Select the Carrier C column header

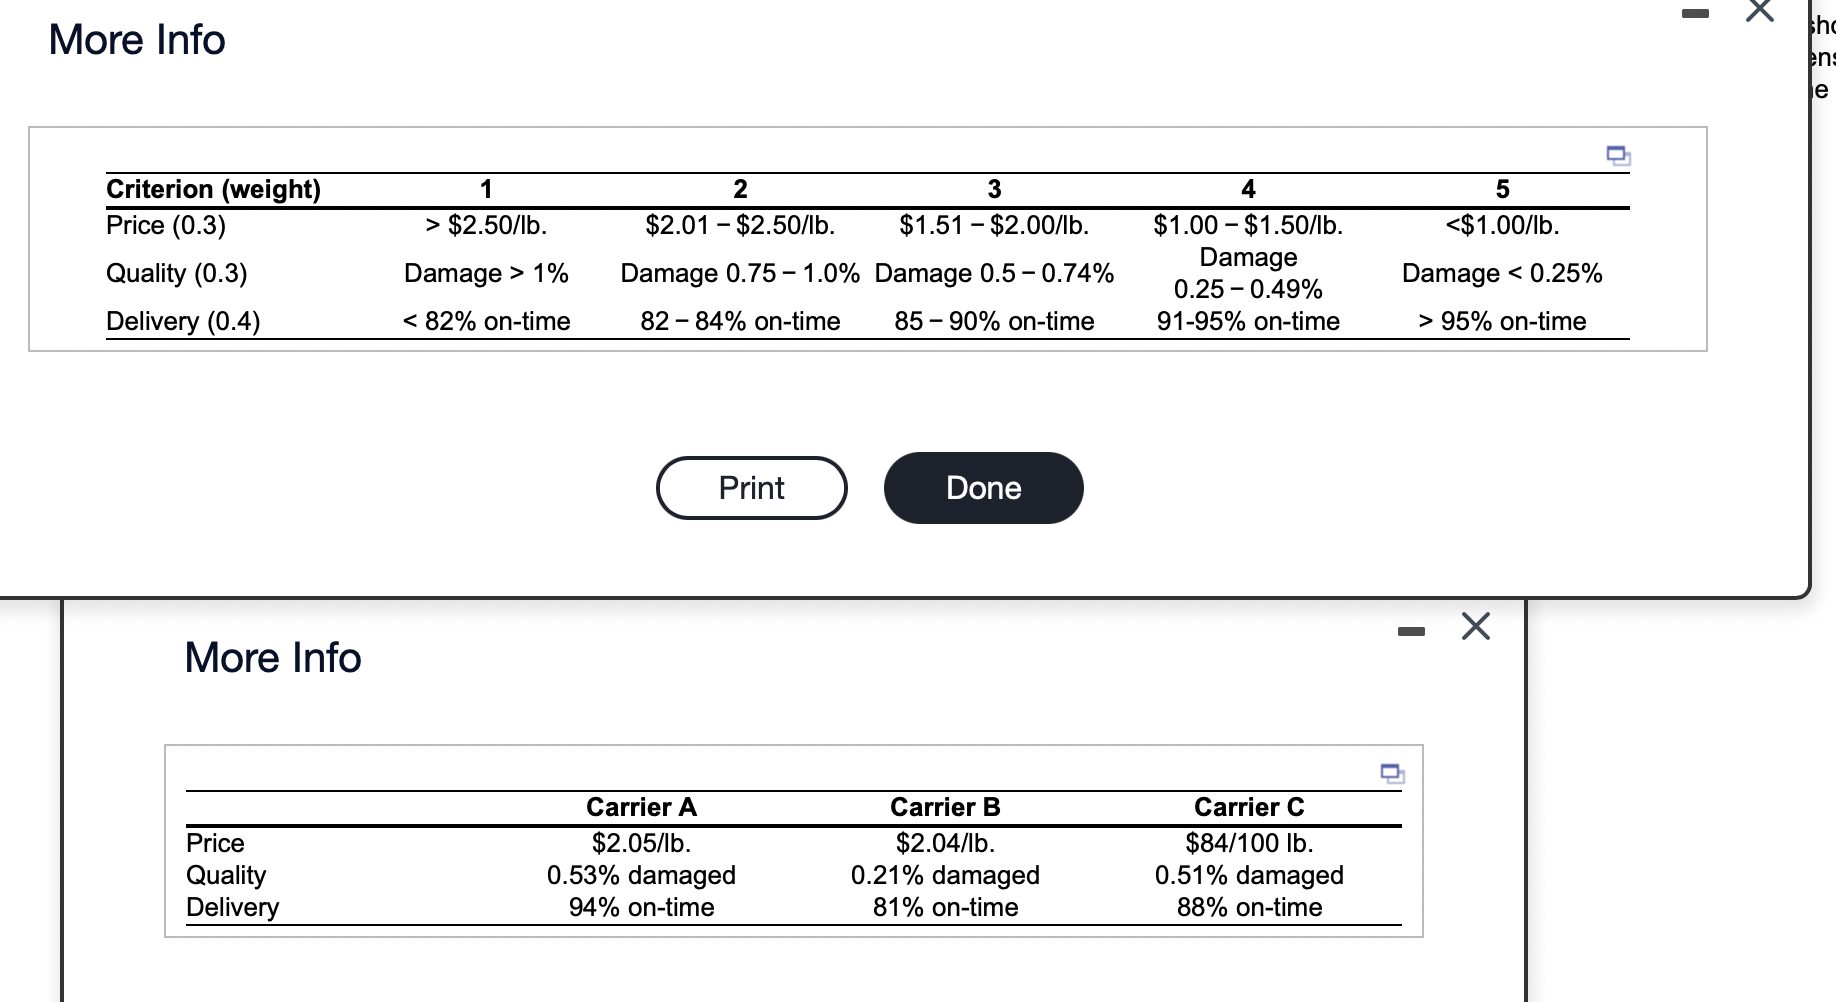click(1248, 807)
